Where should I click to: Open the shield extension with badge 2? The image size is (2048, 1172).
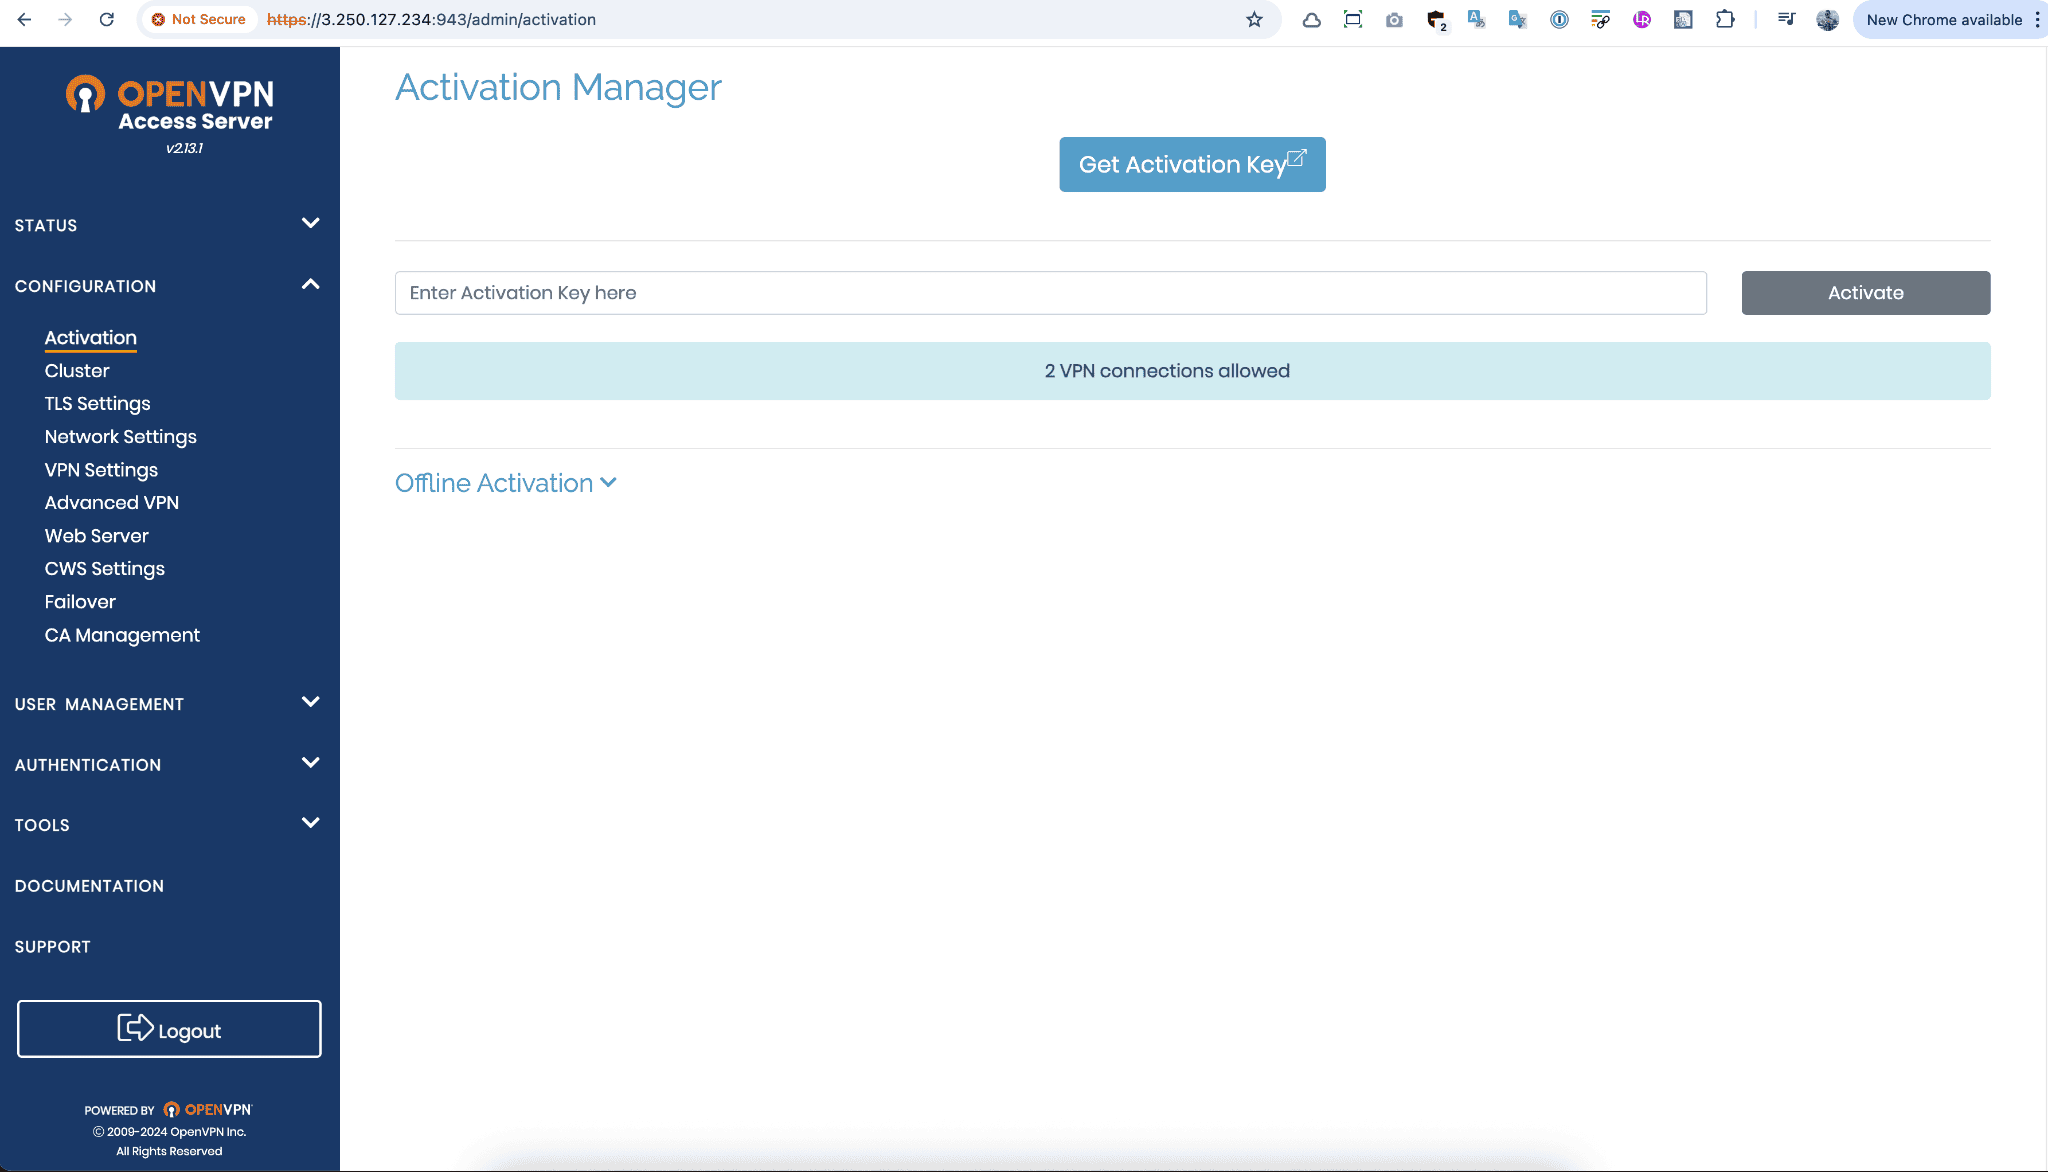coord(1436,20)
